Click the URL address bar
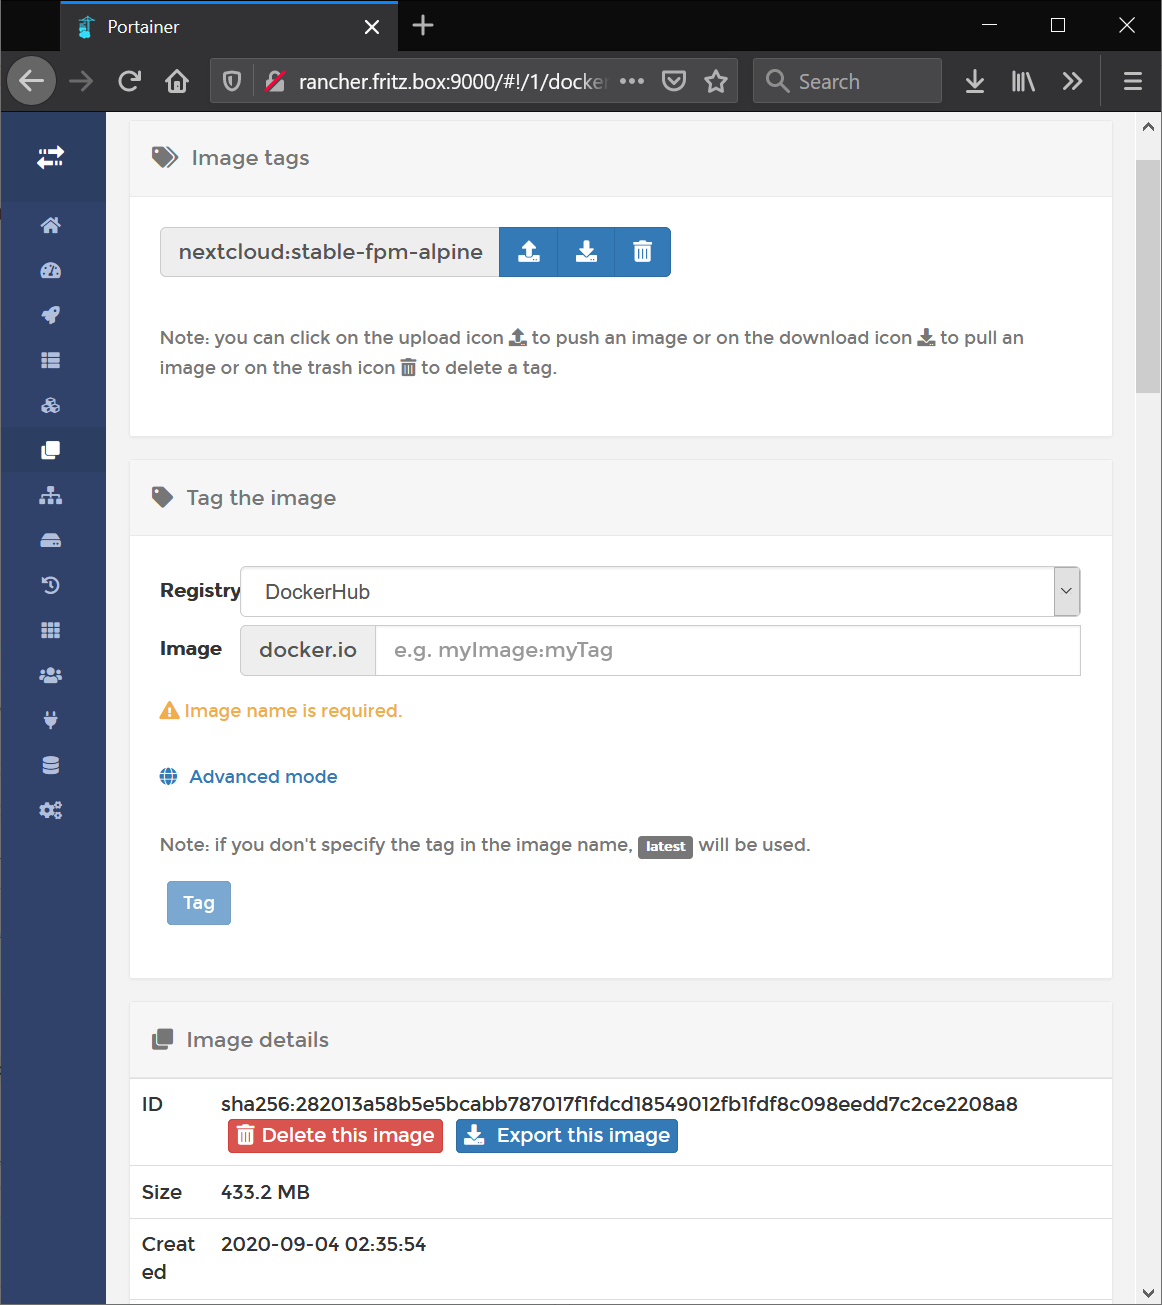 click(452, 81)
